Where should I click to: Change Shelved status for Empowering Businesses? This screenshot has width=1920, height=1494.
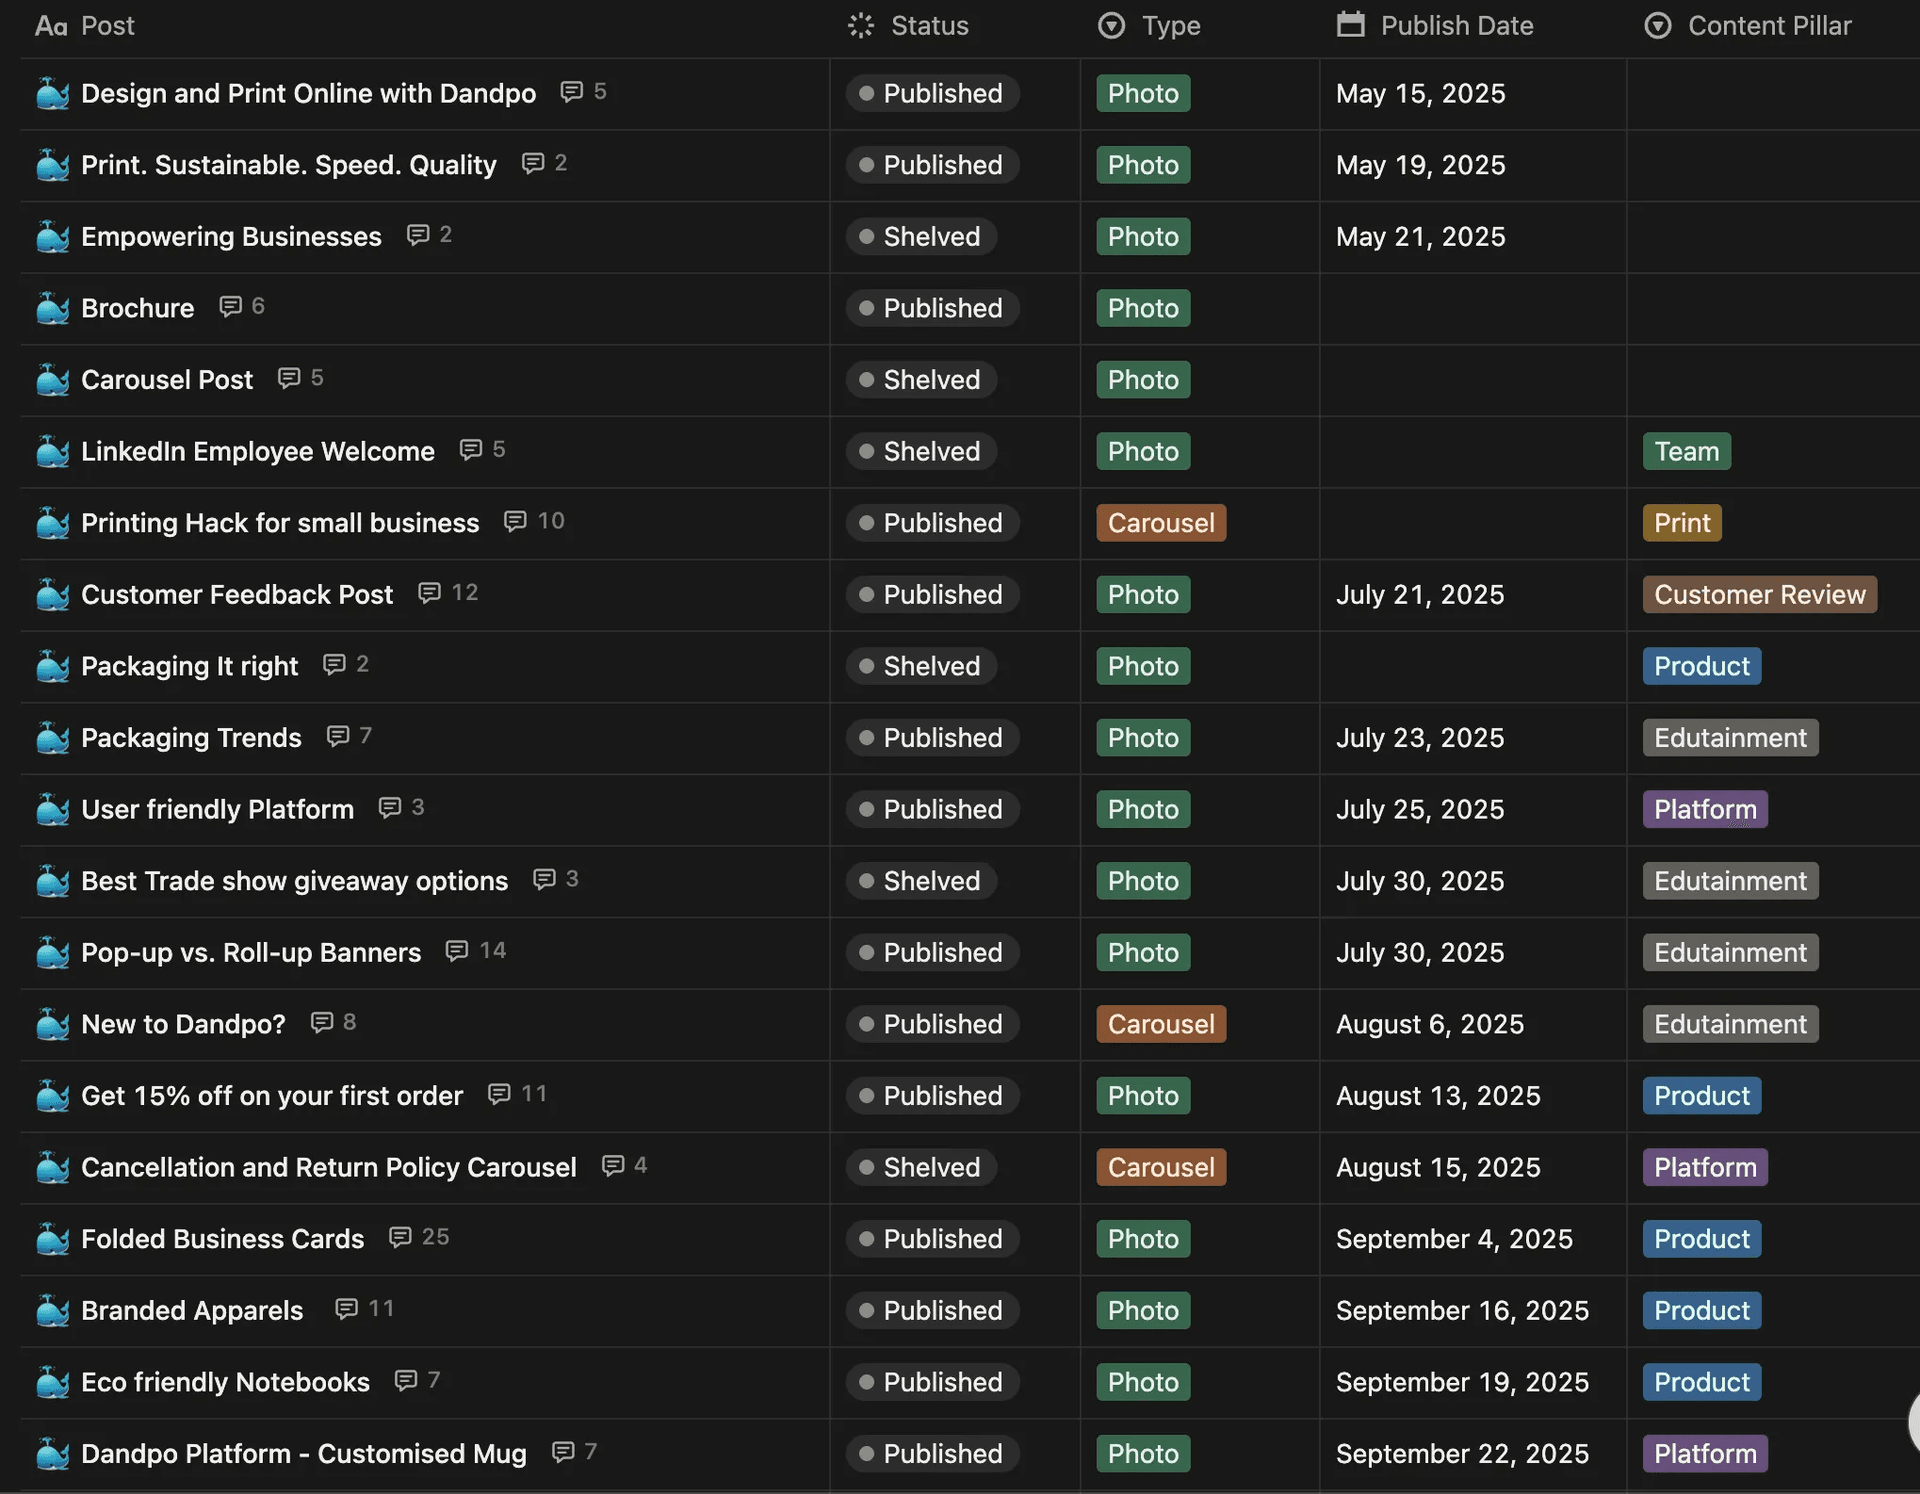coord(921,237)
